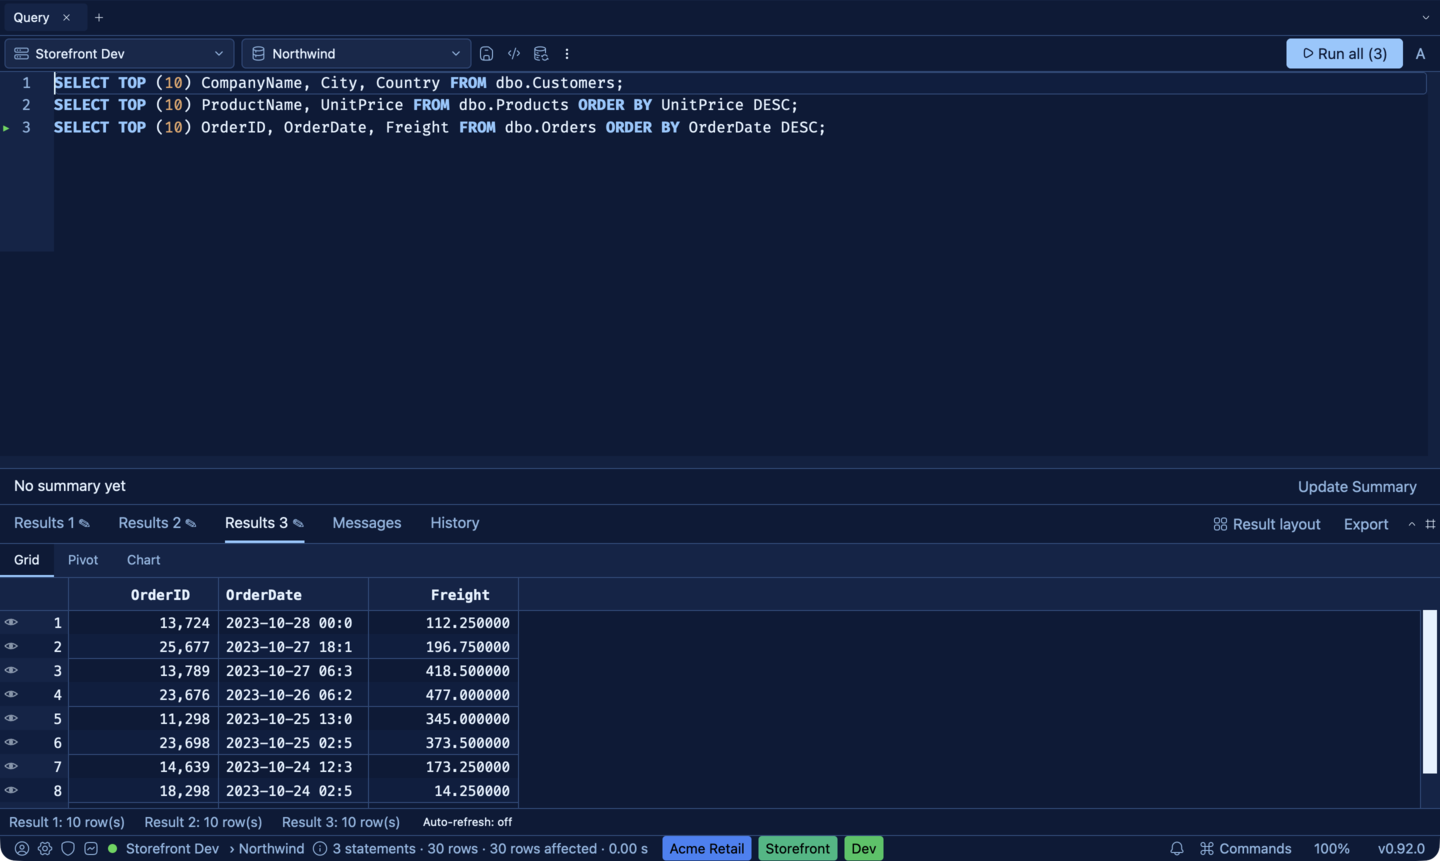Image resolution: width=1440 pixels, height=861 pixels.
Task: Toggle eye icon on result row 5
Action: click(11, 718)
